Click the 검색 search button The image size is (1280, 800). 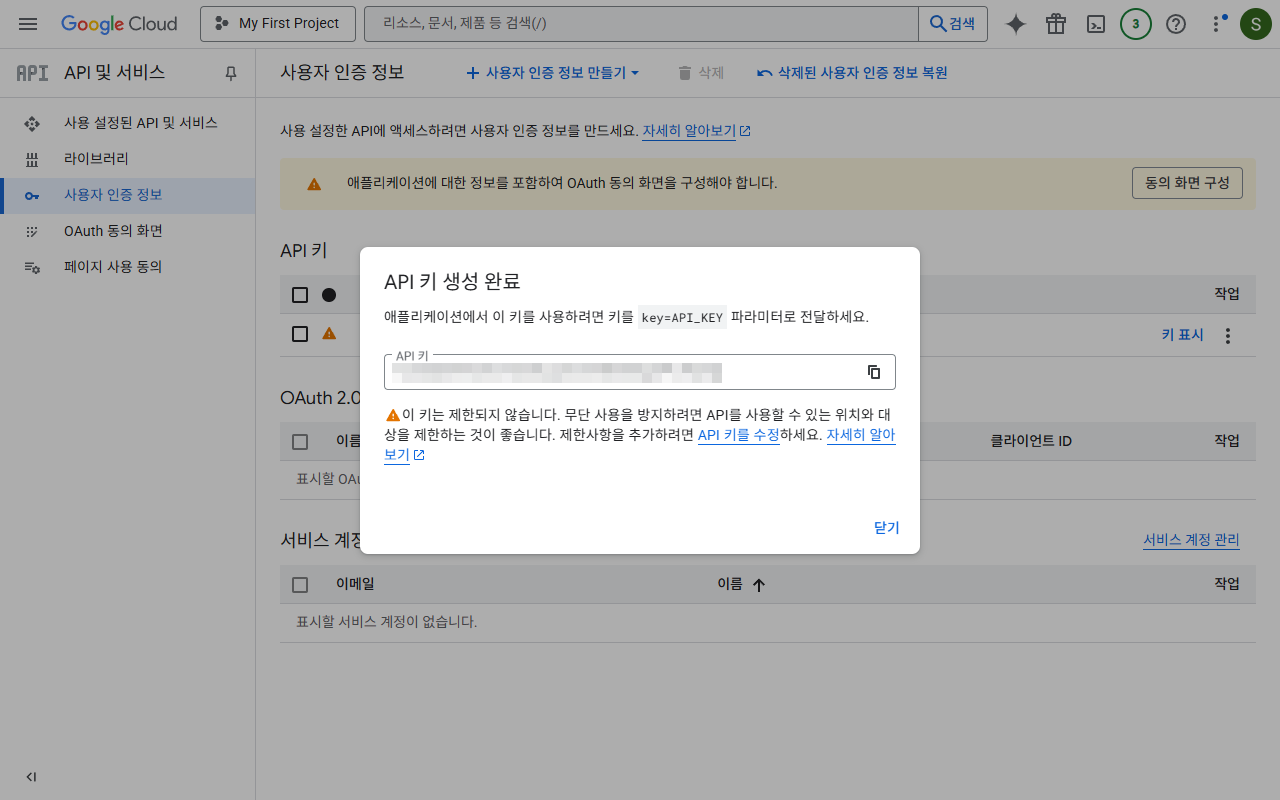(x=953, y=24)
